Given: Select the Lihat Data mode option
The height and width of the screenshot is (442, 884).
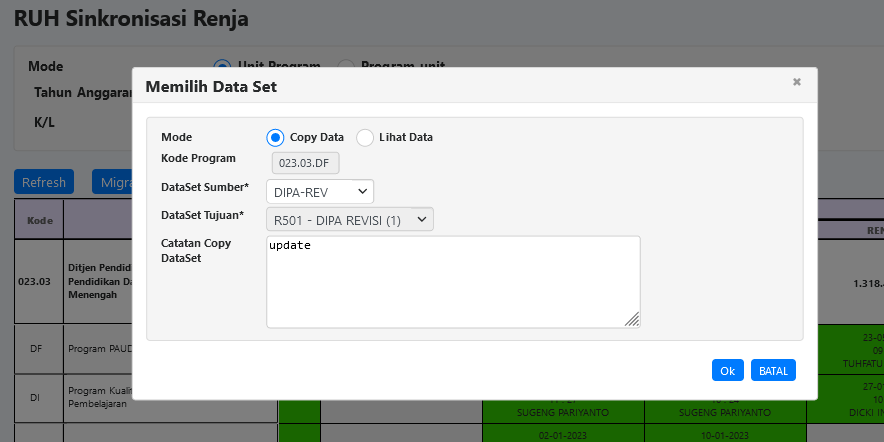Looking at the screenshot, I should 365,137.
